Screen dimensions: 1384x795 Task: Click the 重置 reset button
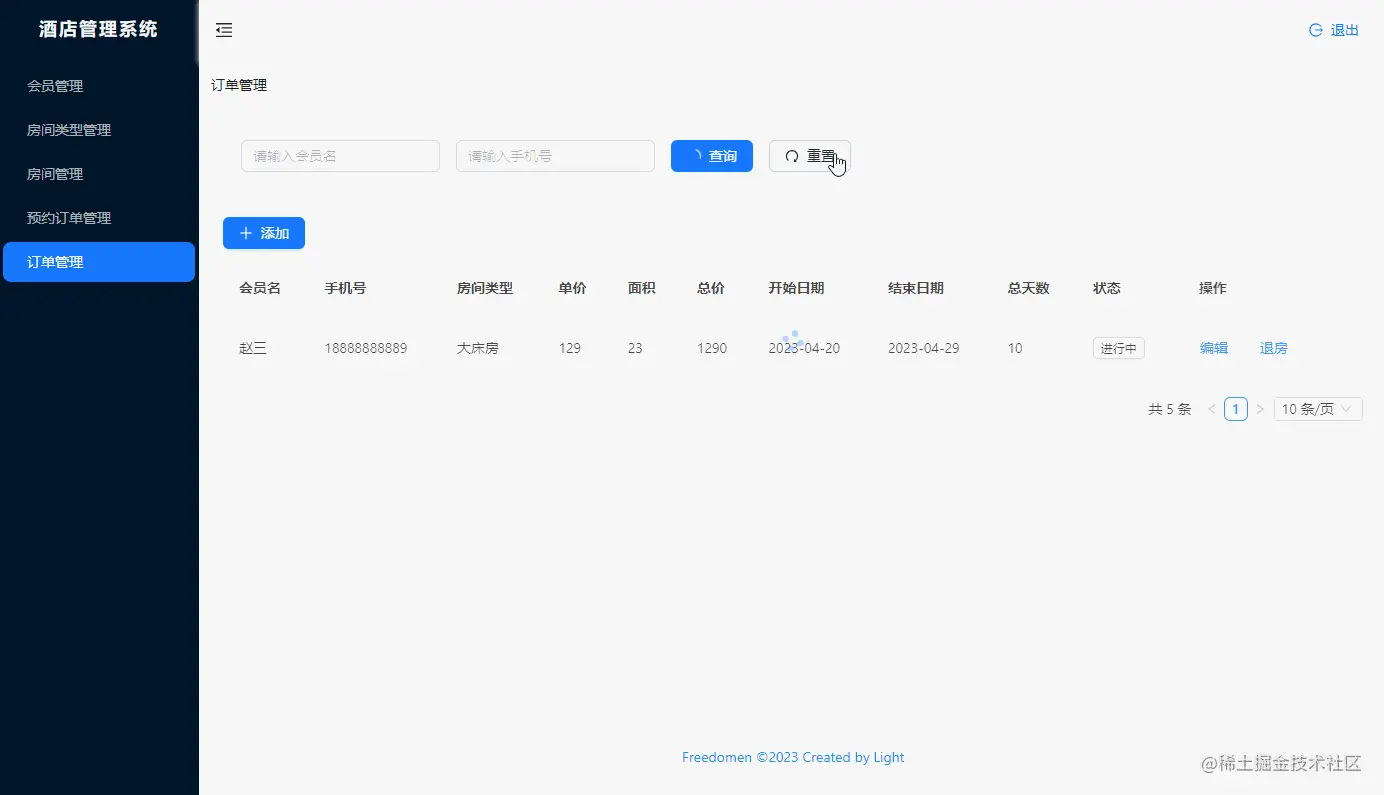click(x=810, y=156)
